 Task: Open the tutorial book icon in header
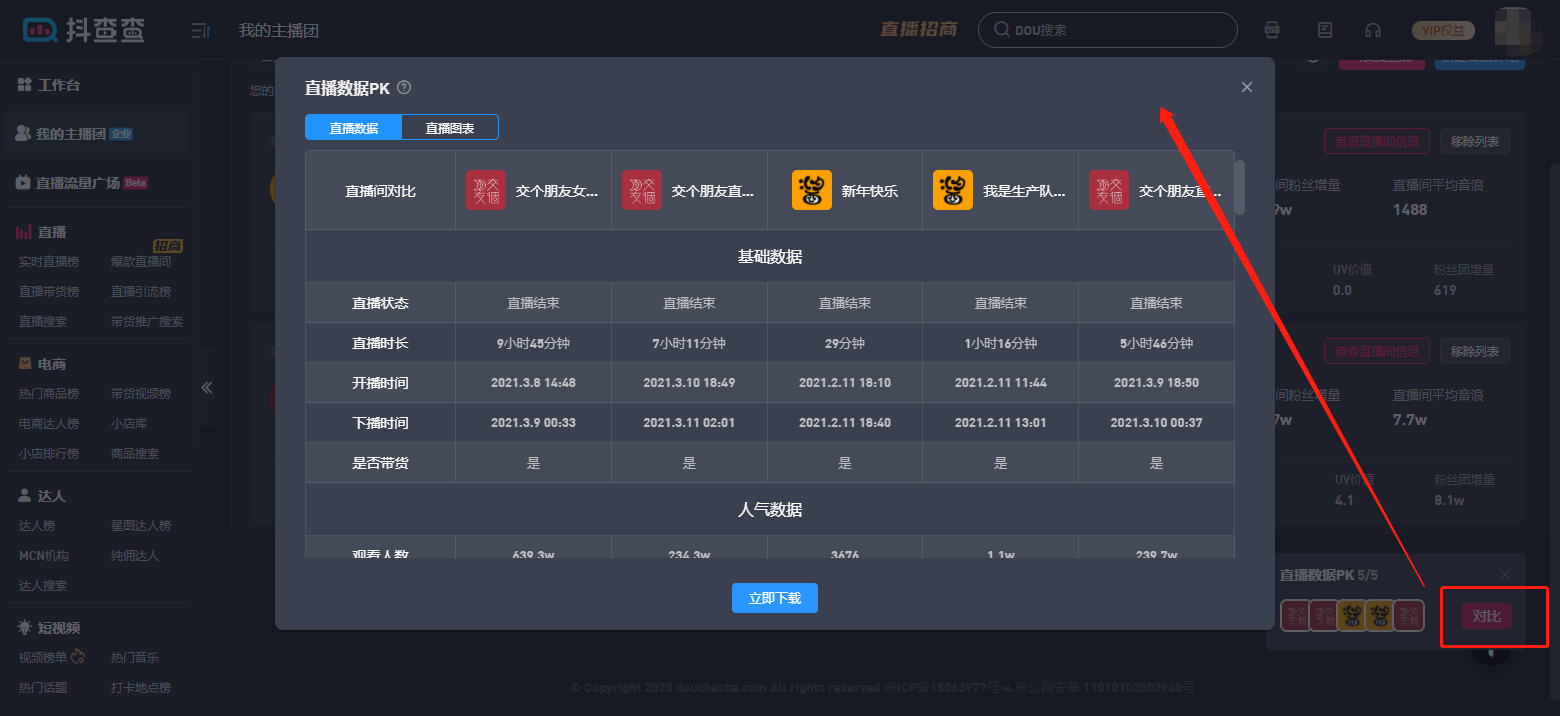[1325, 30]
